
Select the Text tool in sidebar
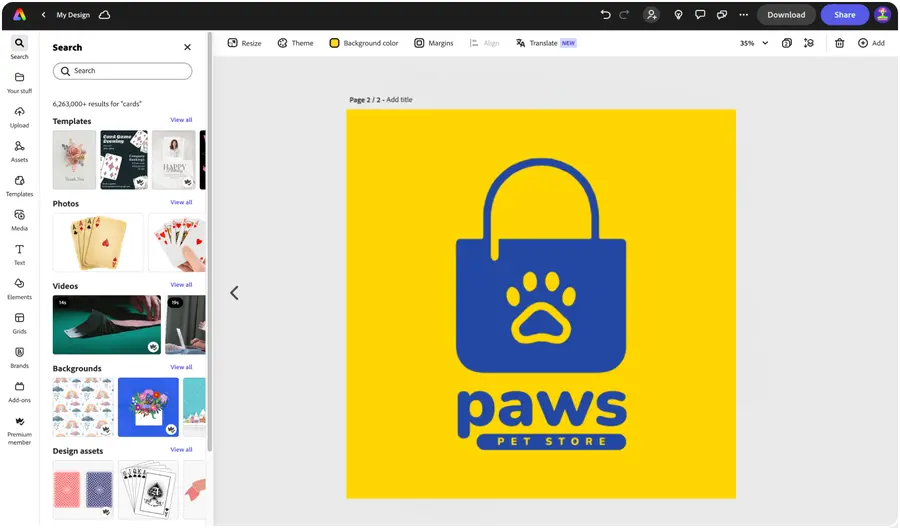(19, 254)
